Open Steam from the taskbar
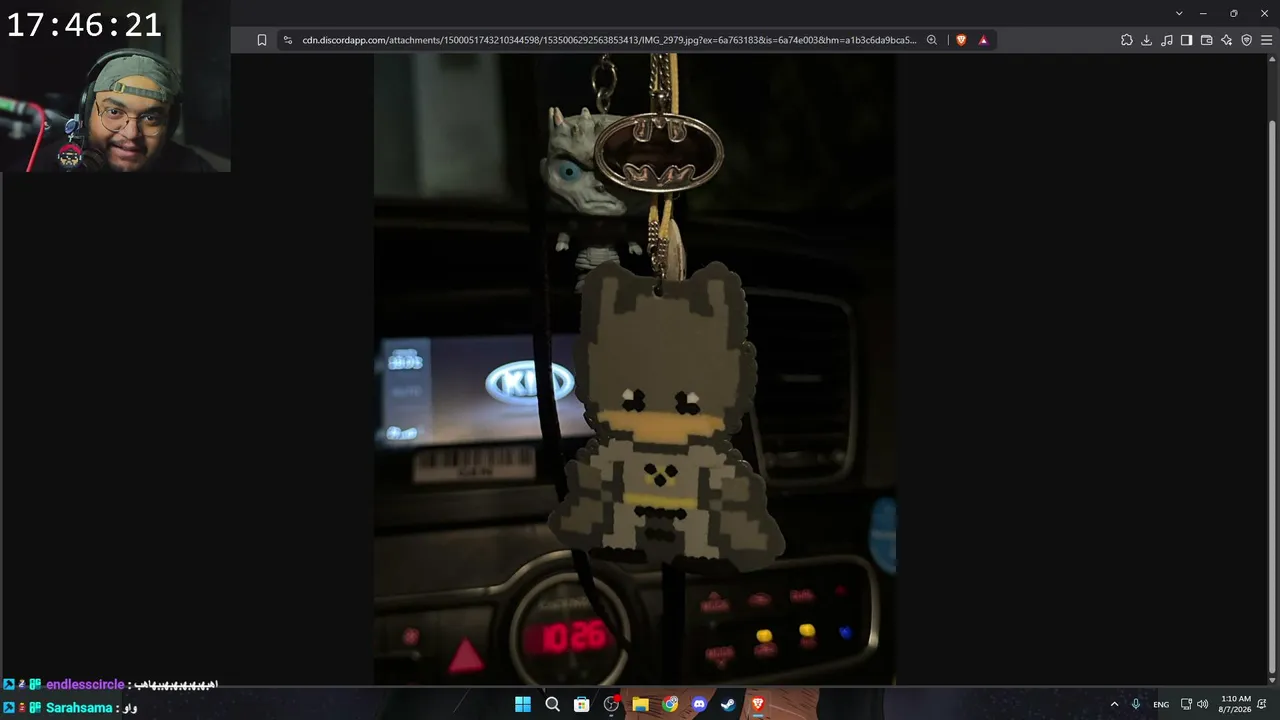The height and width of the screenshot is (720, 1280). click(728, 705)
